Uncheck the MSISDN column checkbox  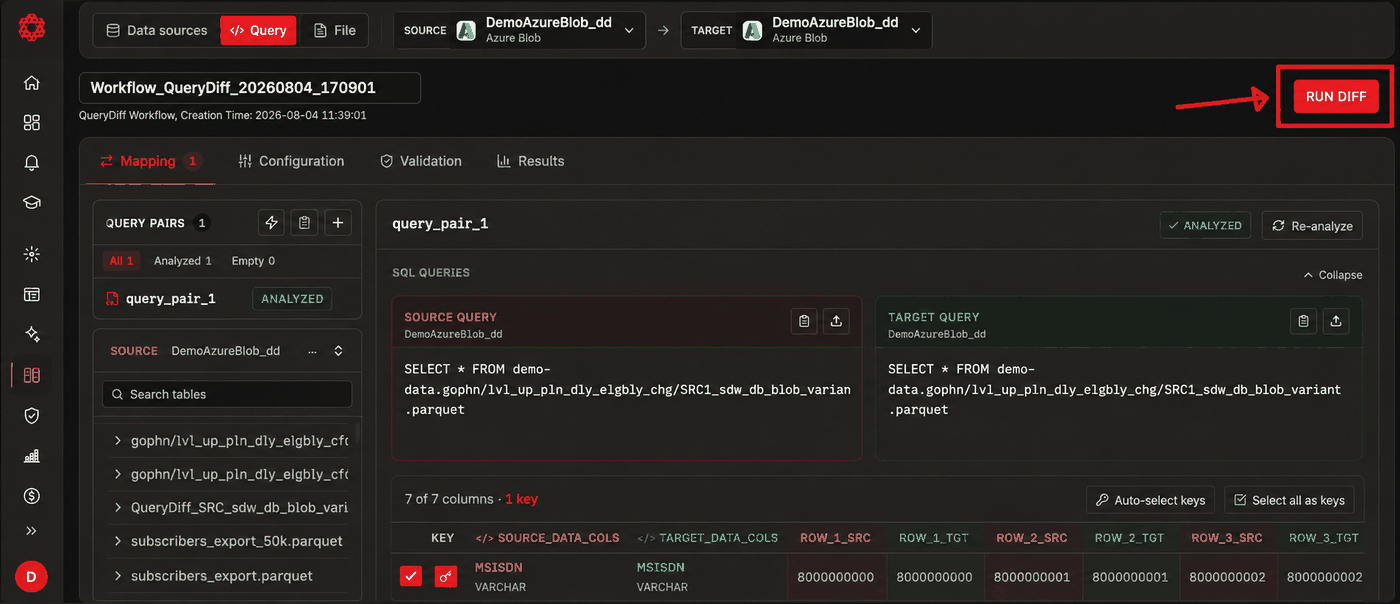[411, 577]
